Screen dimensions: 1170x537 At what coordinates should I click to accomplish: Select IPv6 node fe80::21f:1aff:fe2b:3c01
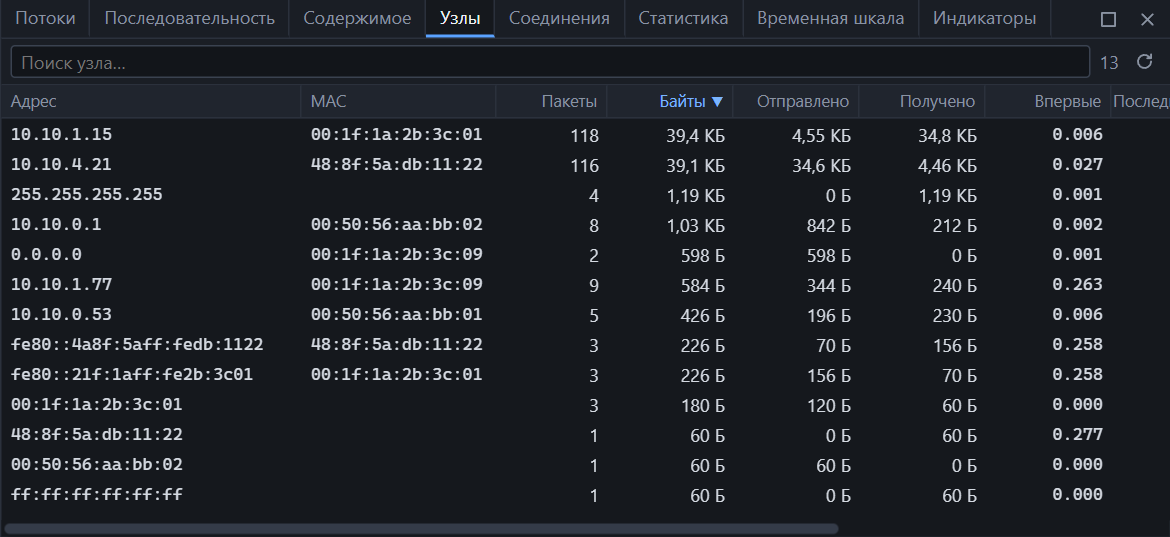point(585,374)
